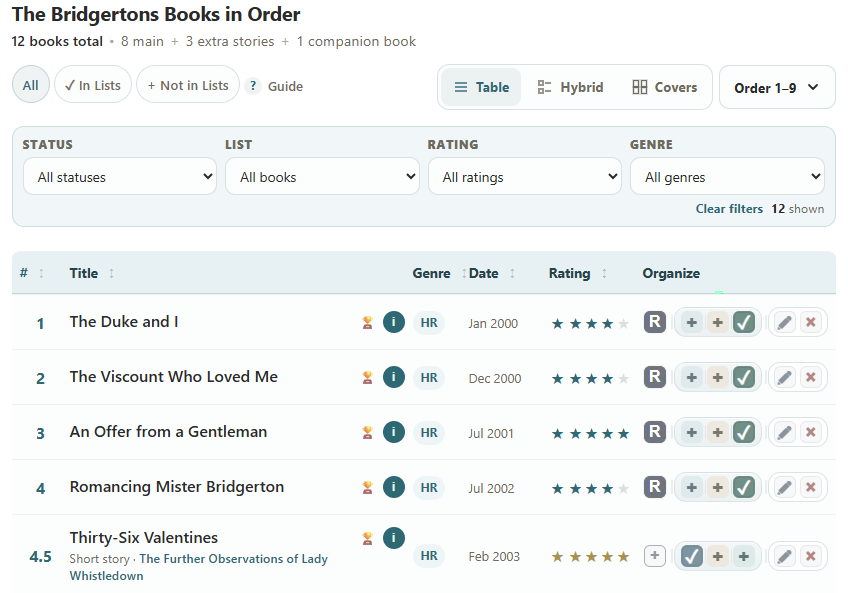Toggle the green checkmark for The Duke and I
This screenshot has width=848, height=593.
coord(744,322)
